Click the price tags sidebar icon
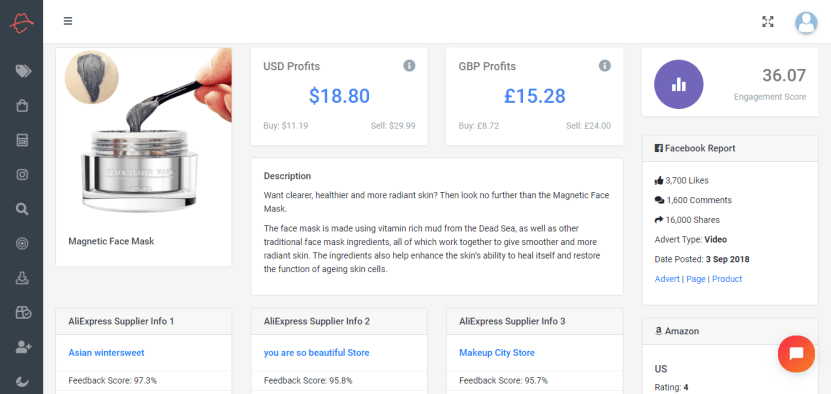 pyautogui.click(x=23, y=71)
